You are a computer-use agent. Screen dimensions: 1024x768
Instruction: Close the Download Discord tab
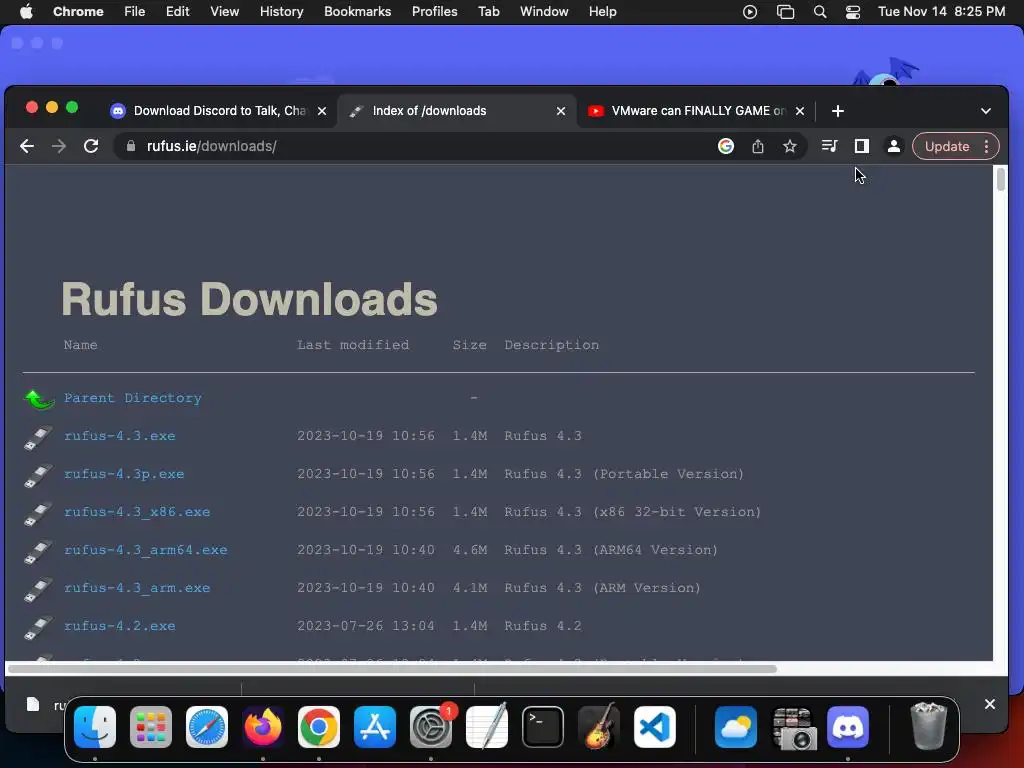click(322, 111)
